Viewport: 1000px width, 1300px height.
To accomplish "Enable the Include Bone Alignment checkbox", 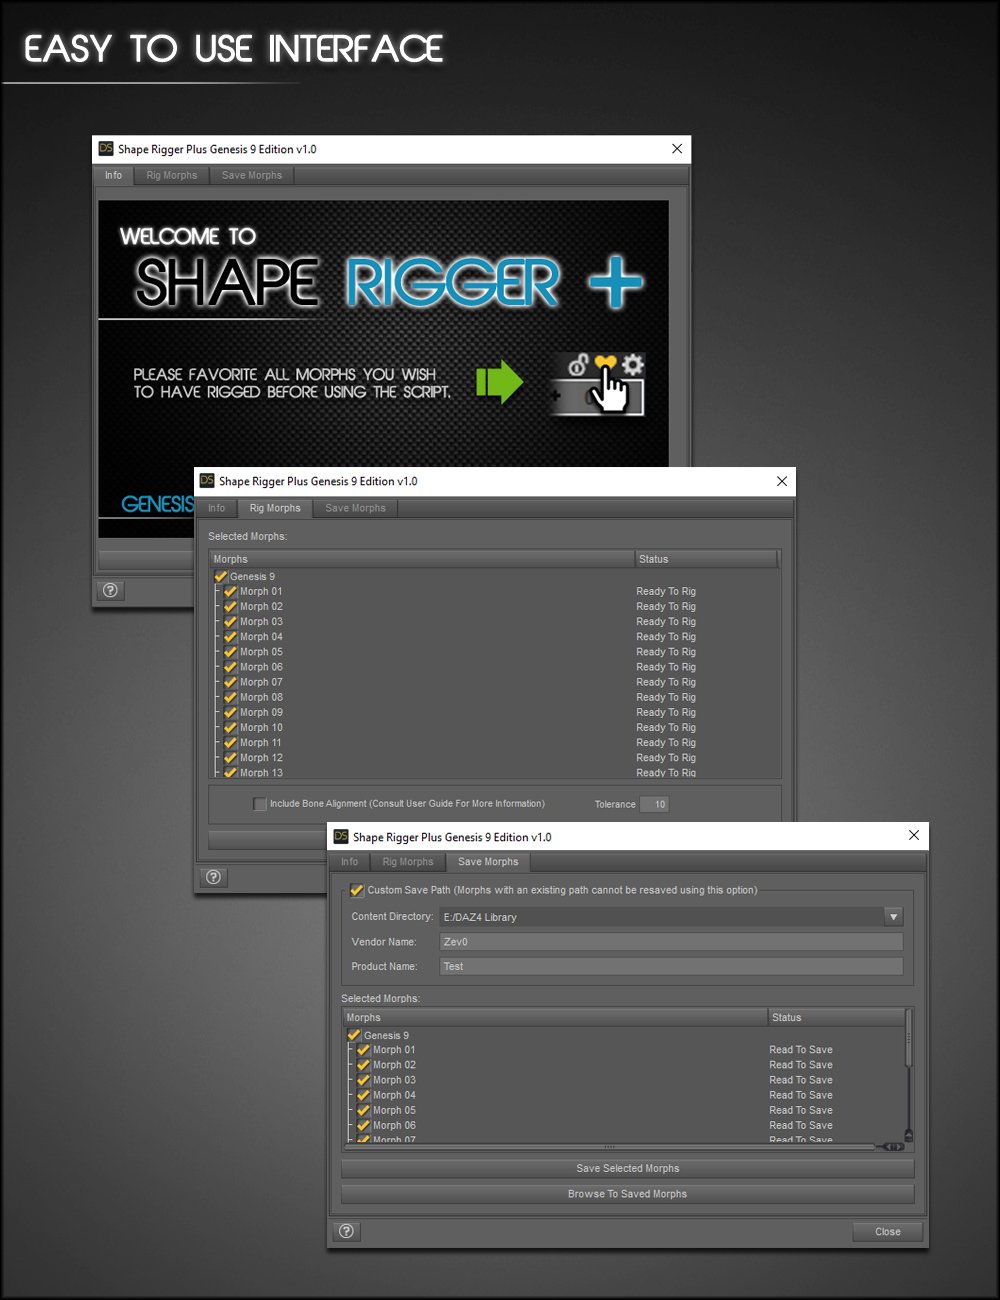I will coord(260,803).
